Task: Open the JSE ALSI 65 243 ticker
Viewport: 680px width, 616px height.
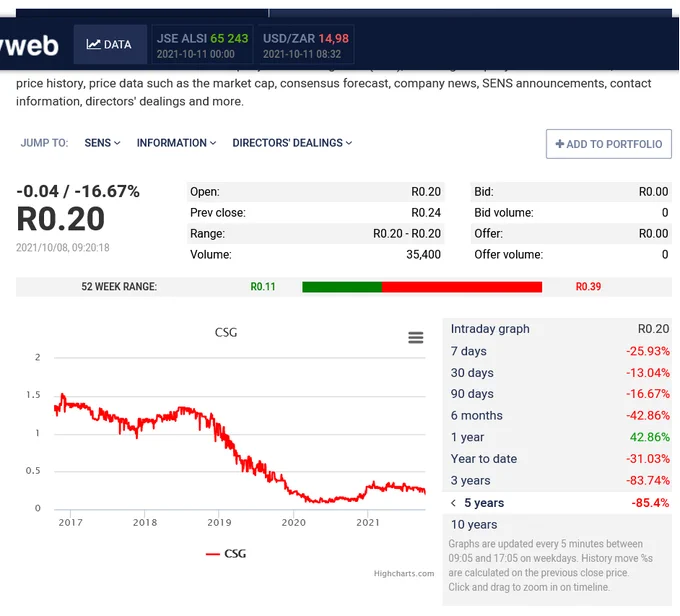Action: point(202,45)
